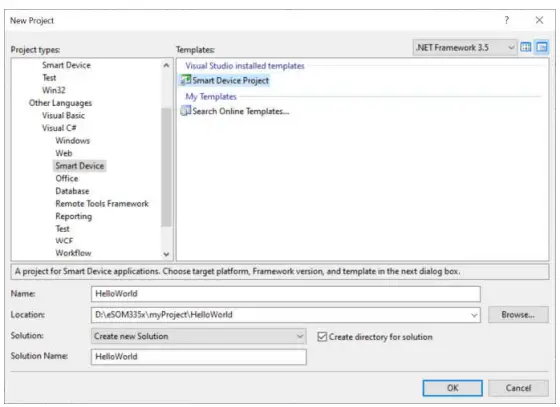Click the Search Online Templates icon
The width and height of the screenshot is (560, 407).
(186, 111)
